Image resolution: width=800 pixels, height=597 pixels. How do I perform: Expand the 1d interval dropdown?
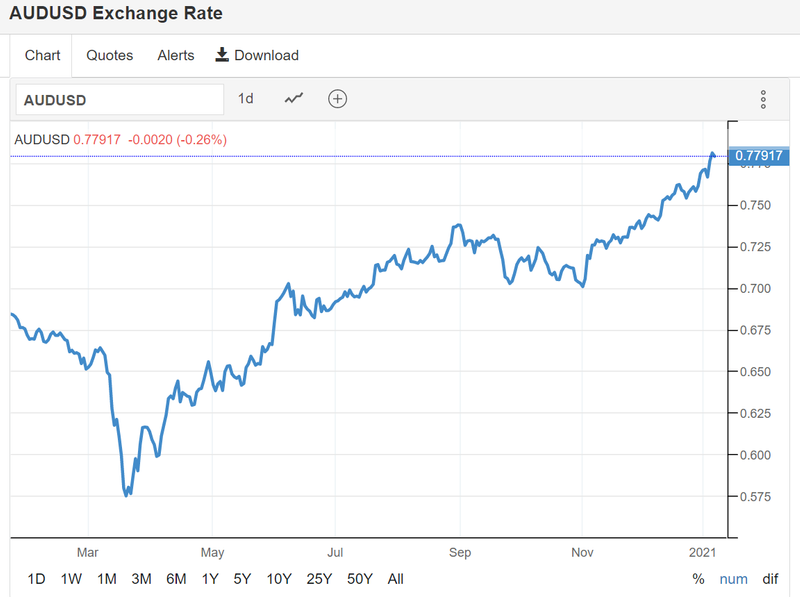(x=246, y=98)
